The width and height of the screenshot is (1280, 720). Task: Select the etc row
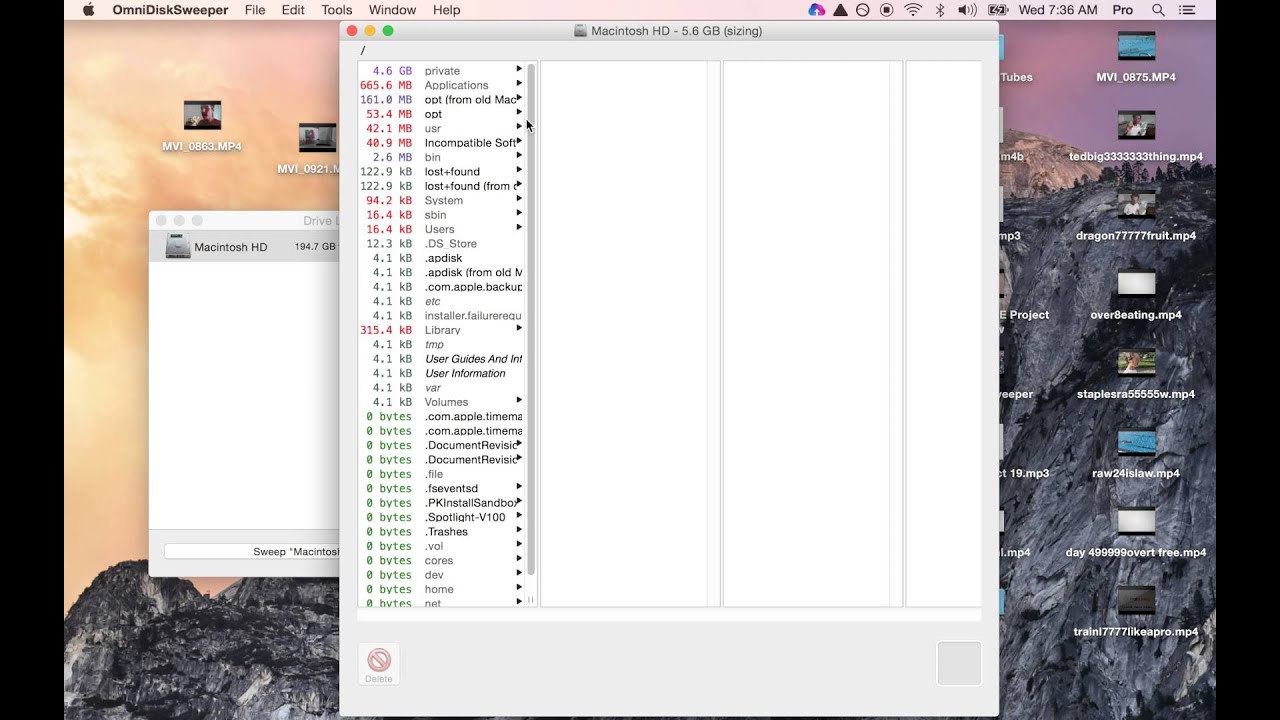pyautogui.click(x=441, y=301)
